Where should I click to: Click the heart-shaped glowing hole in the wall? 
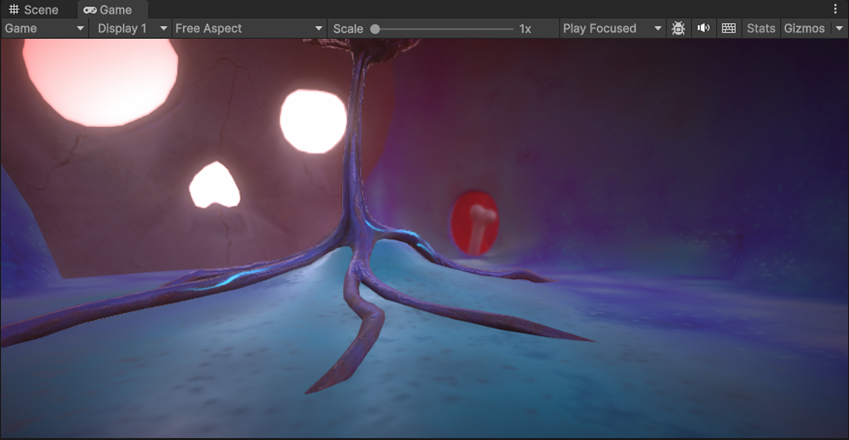(215, 185)
